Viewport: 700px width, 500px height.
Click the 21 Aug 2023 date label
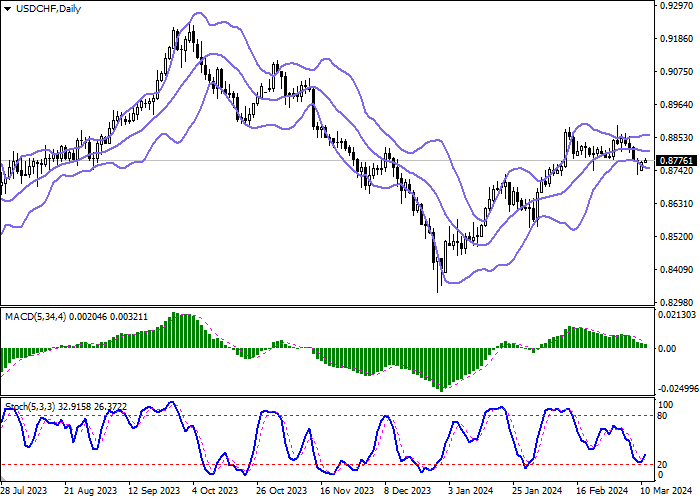[91, 491]
